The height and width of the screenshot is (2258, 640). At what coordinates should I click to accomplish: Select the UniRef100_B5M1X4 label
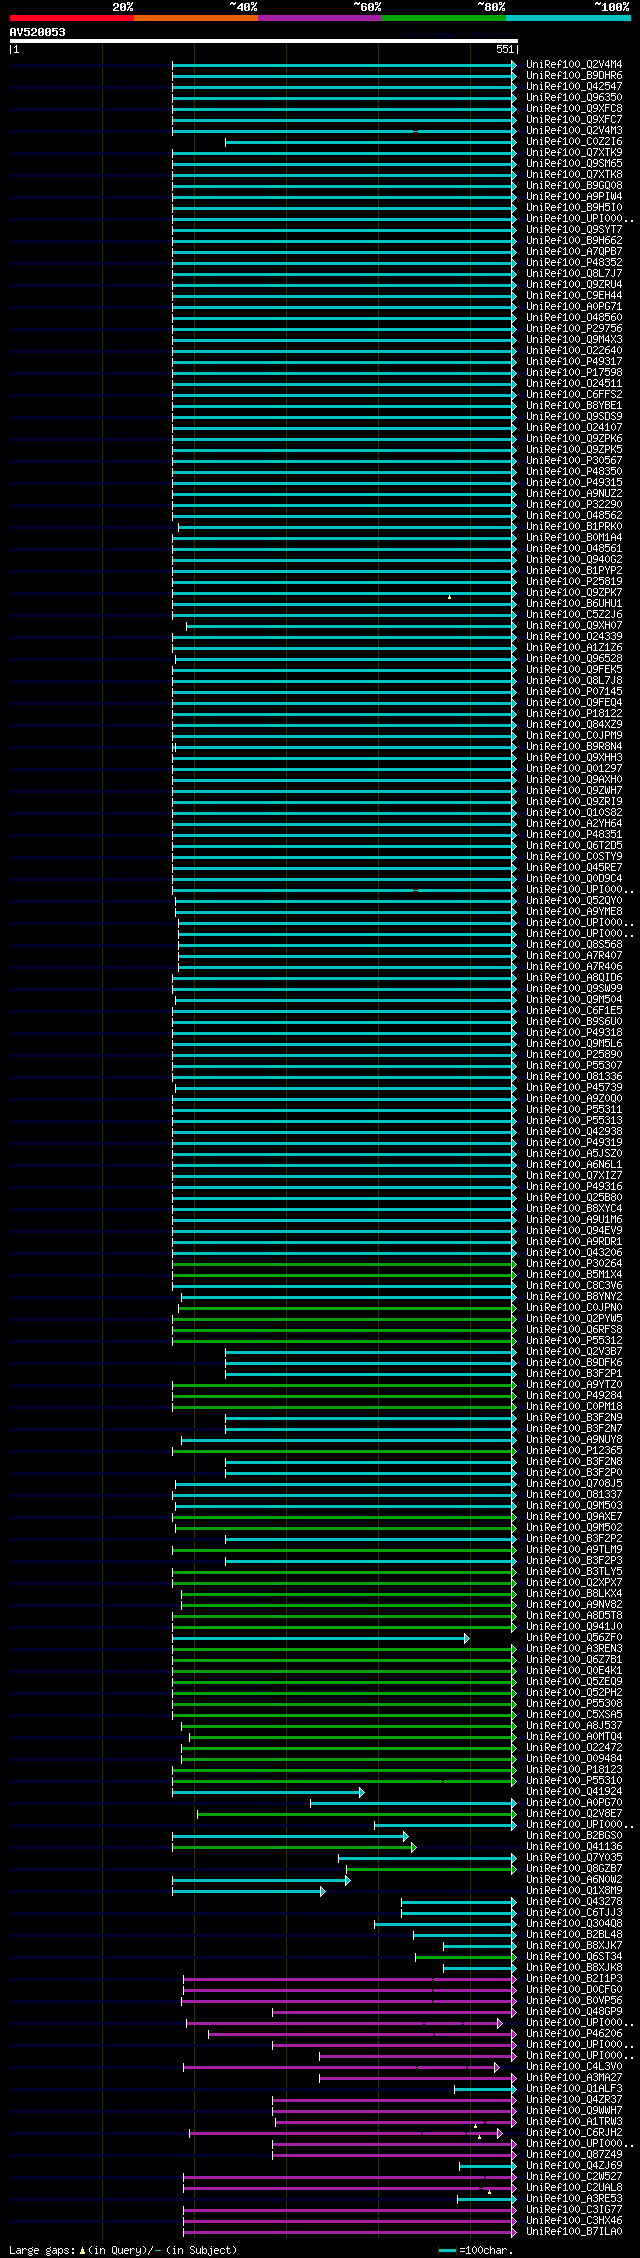(x=574, y=1275)
